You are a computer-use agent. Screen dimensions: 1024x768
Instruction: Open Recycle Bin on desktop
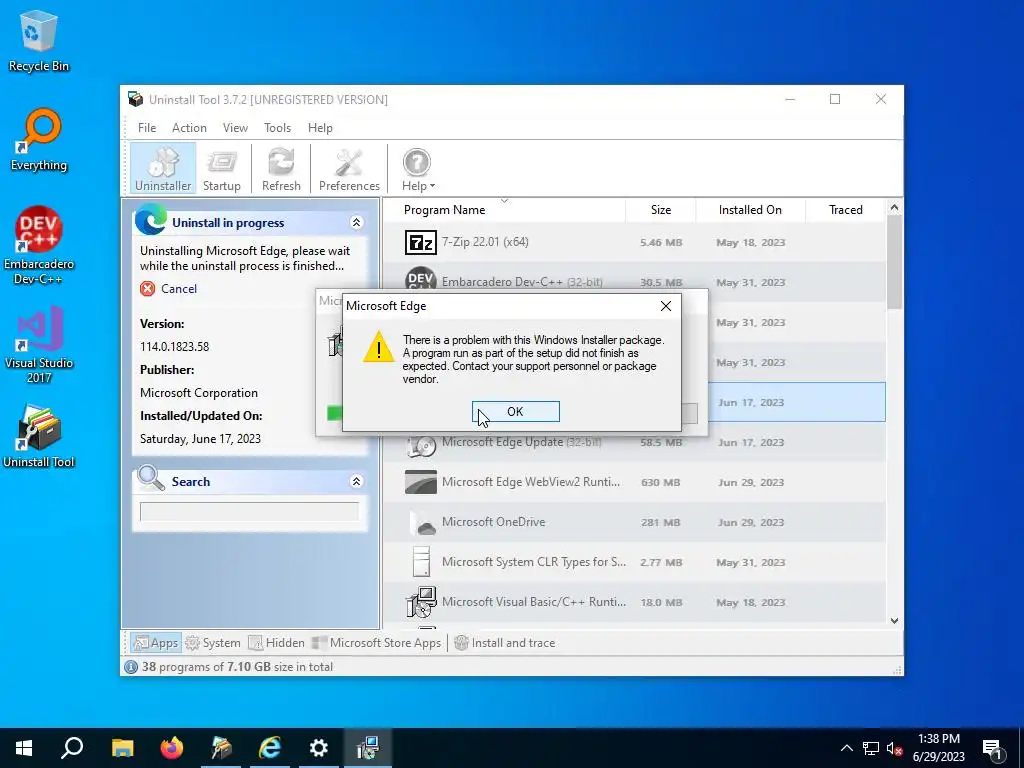(x=39, y=40)
